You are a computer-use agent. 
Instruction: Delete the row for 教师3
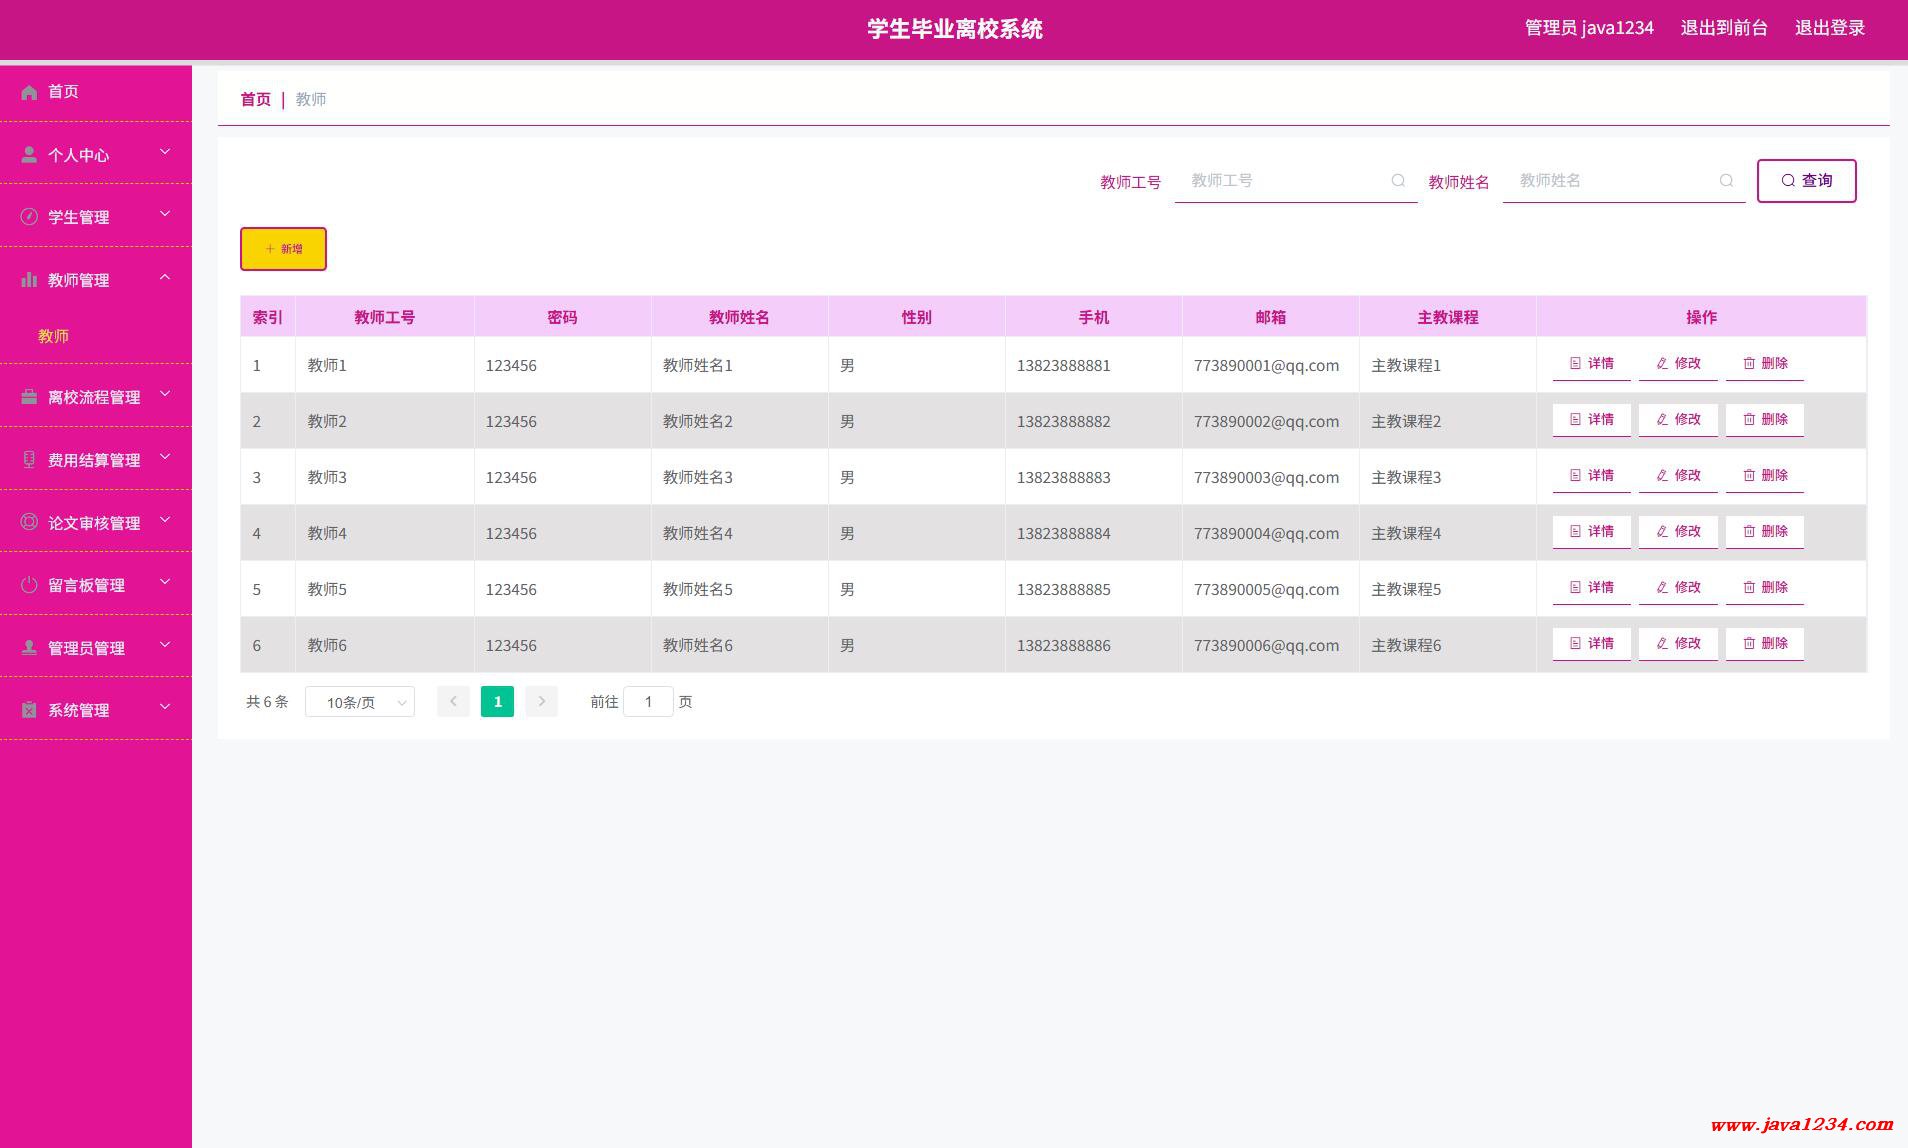pyautogui.click(x=1765, y=476)
